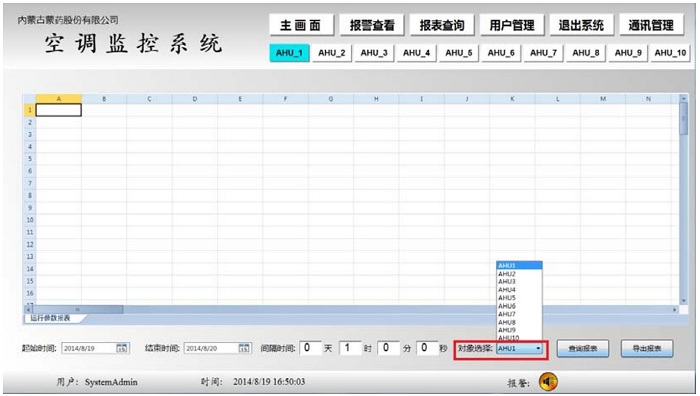The image size is (700, 396).
Task: Click the alarm speaker icon
Action: tap(548, 382)
